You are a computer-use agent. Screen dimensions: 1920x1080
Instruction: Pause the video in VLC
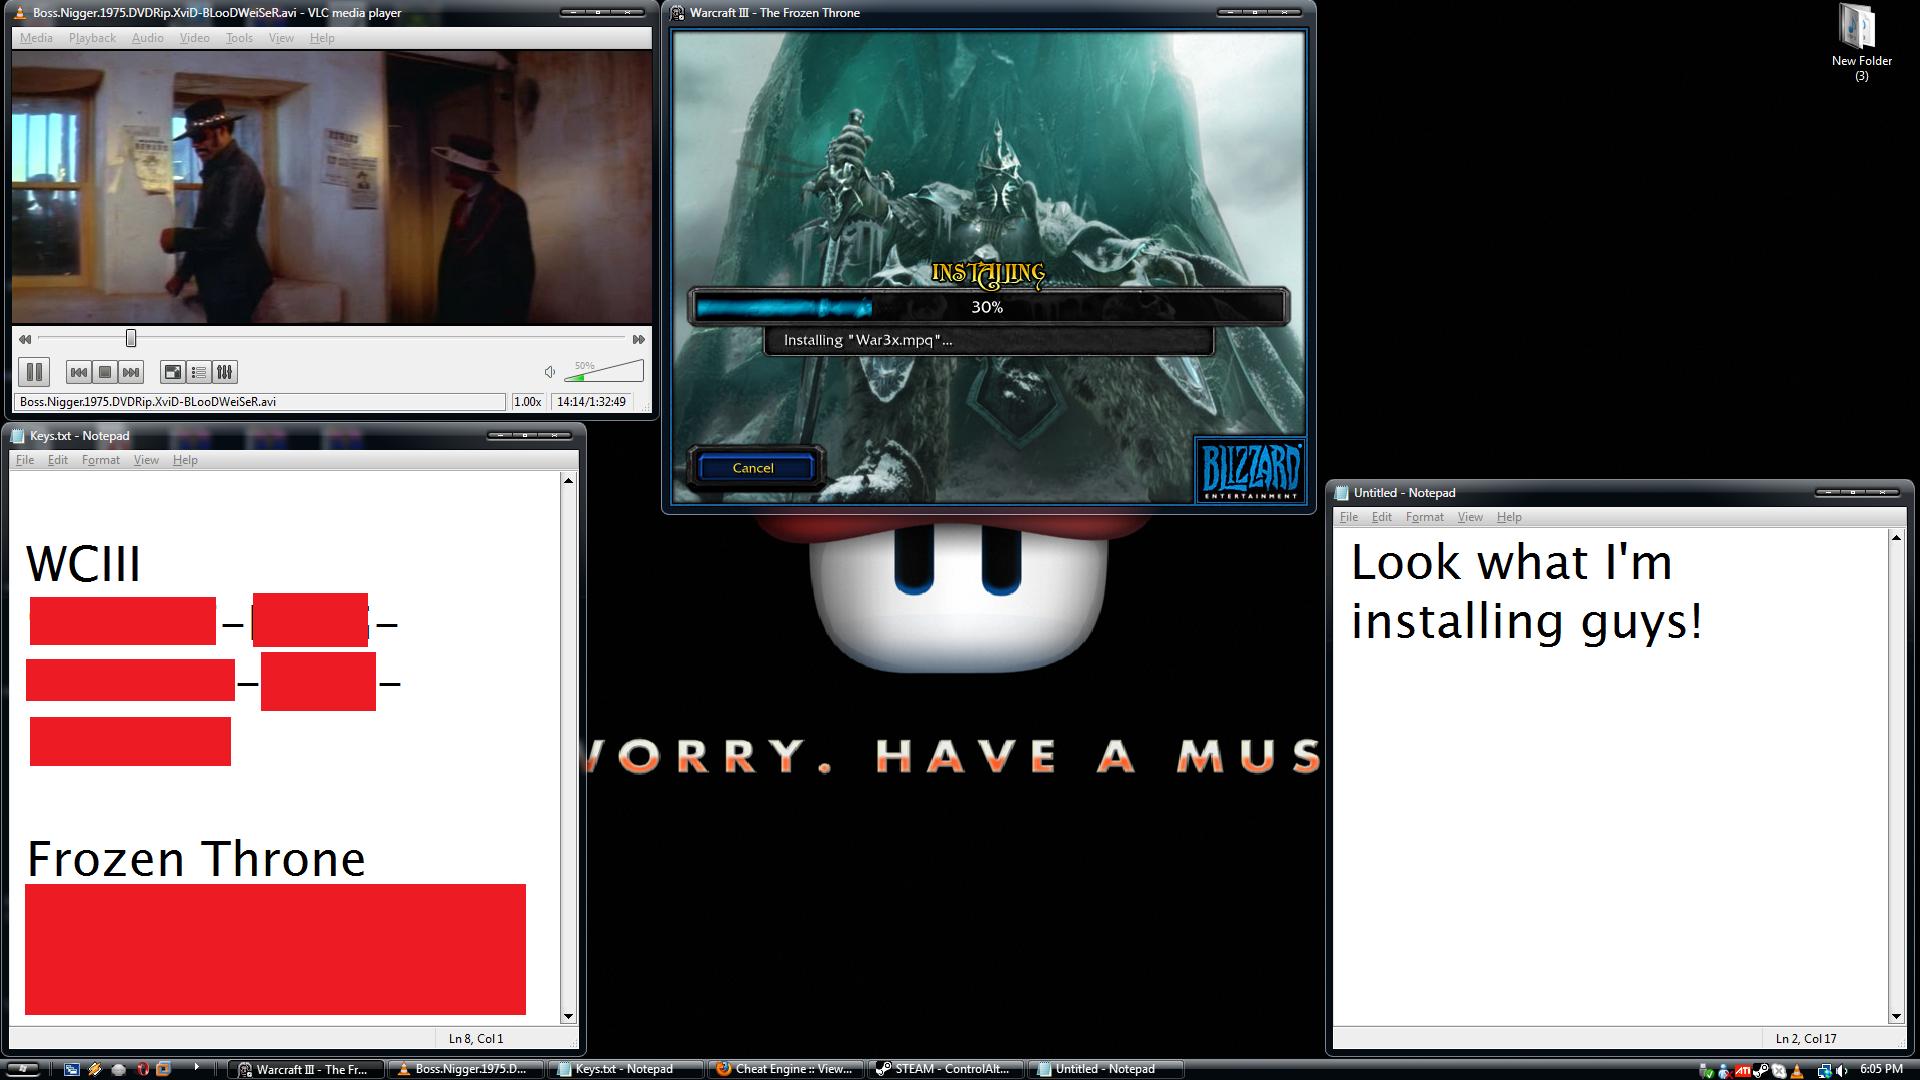[34, 372]
